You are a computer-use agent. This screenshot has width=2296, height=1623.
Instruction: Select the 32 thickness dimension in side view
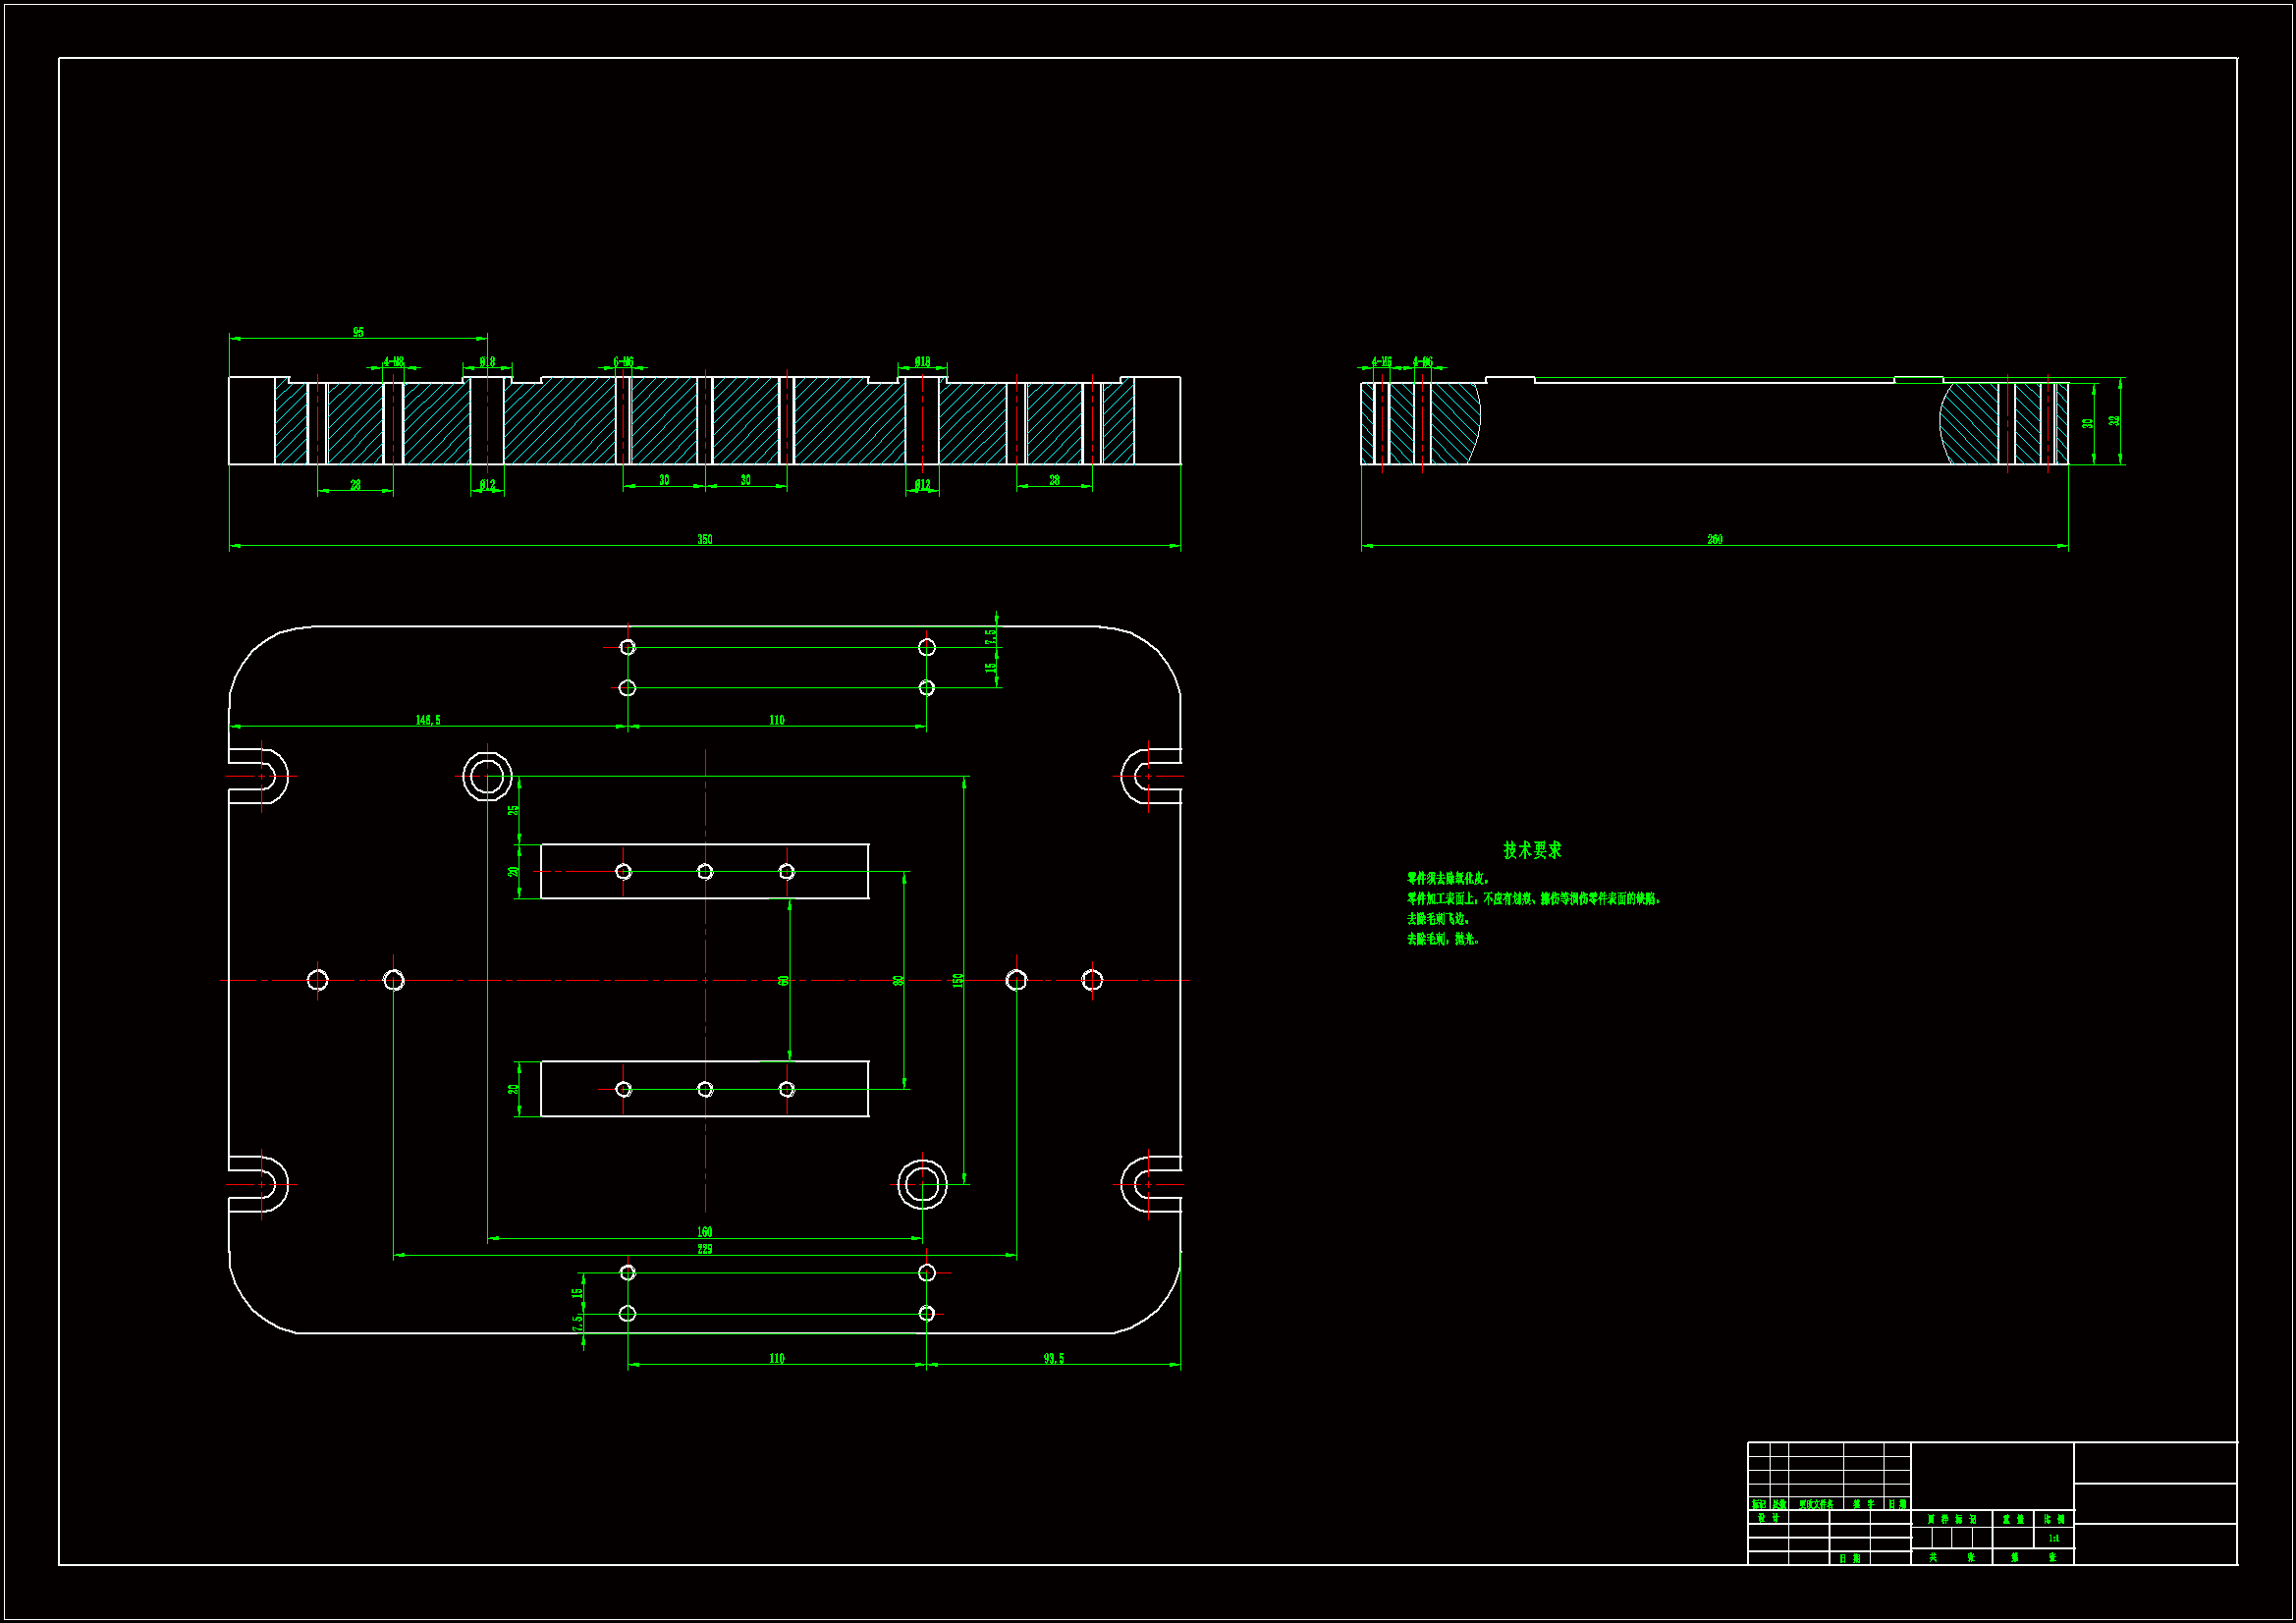[2114, 421]
